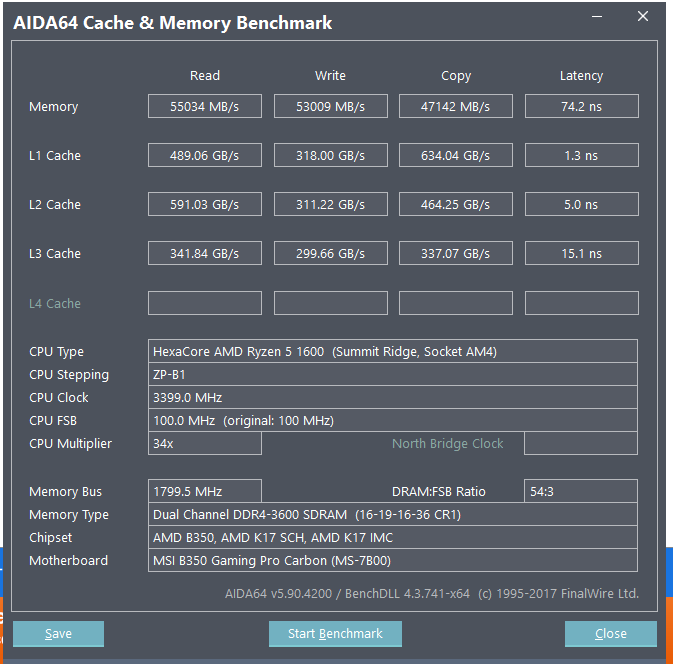This screenshot has width=673, height=664.
Task: Click the Latency column header
Action: coord(581,76)
